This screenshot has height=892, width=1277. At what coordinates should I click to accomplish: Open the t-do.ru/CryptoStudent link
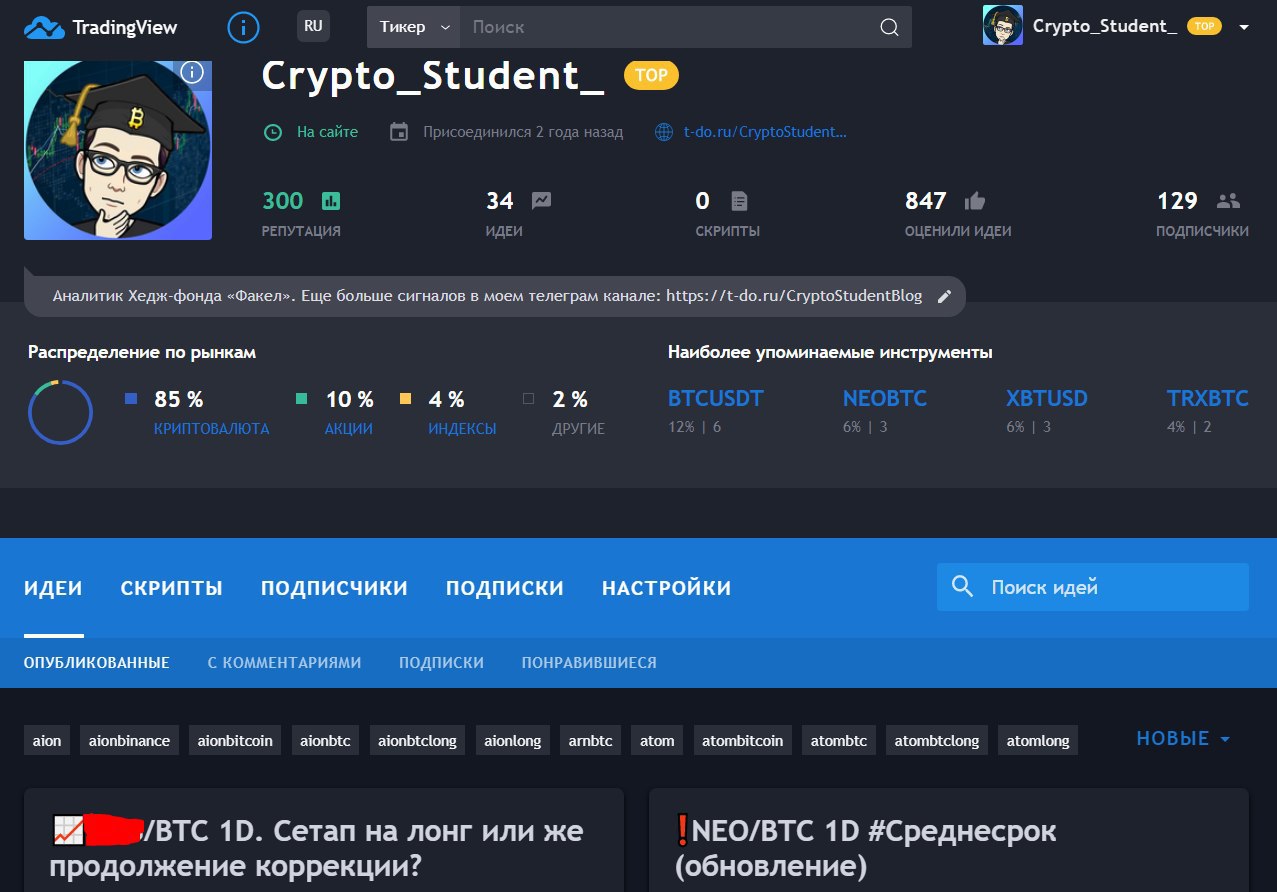click(x=765, y=132)
